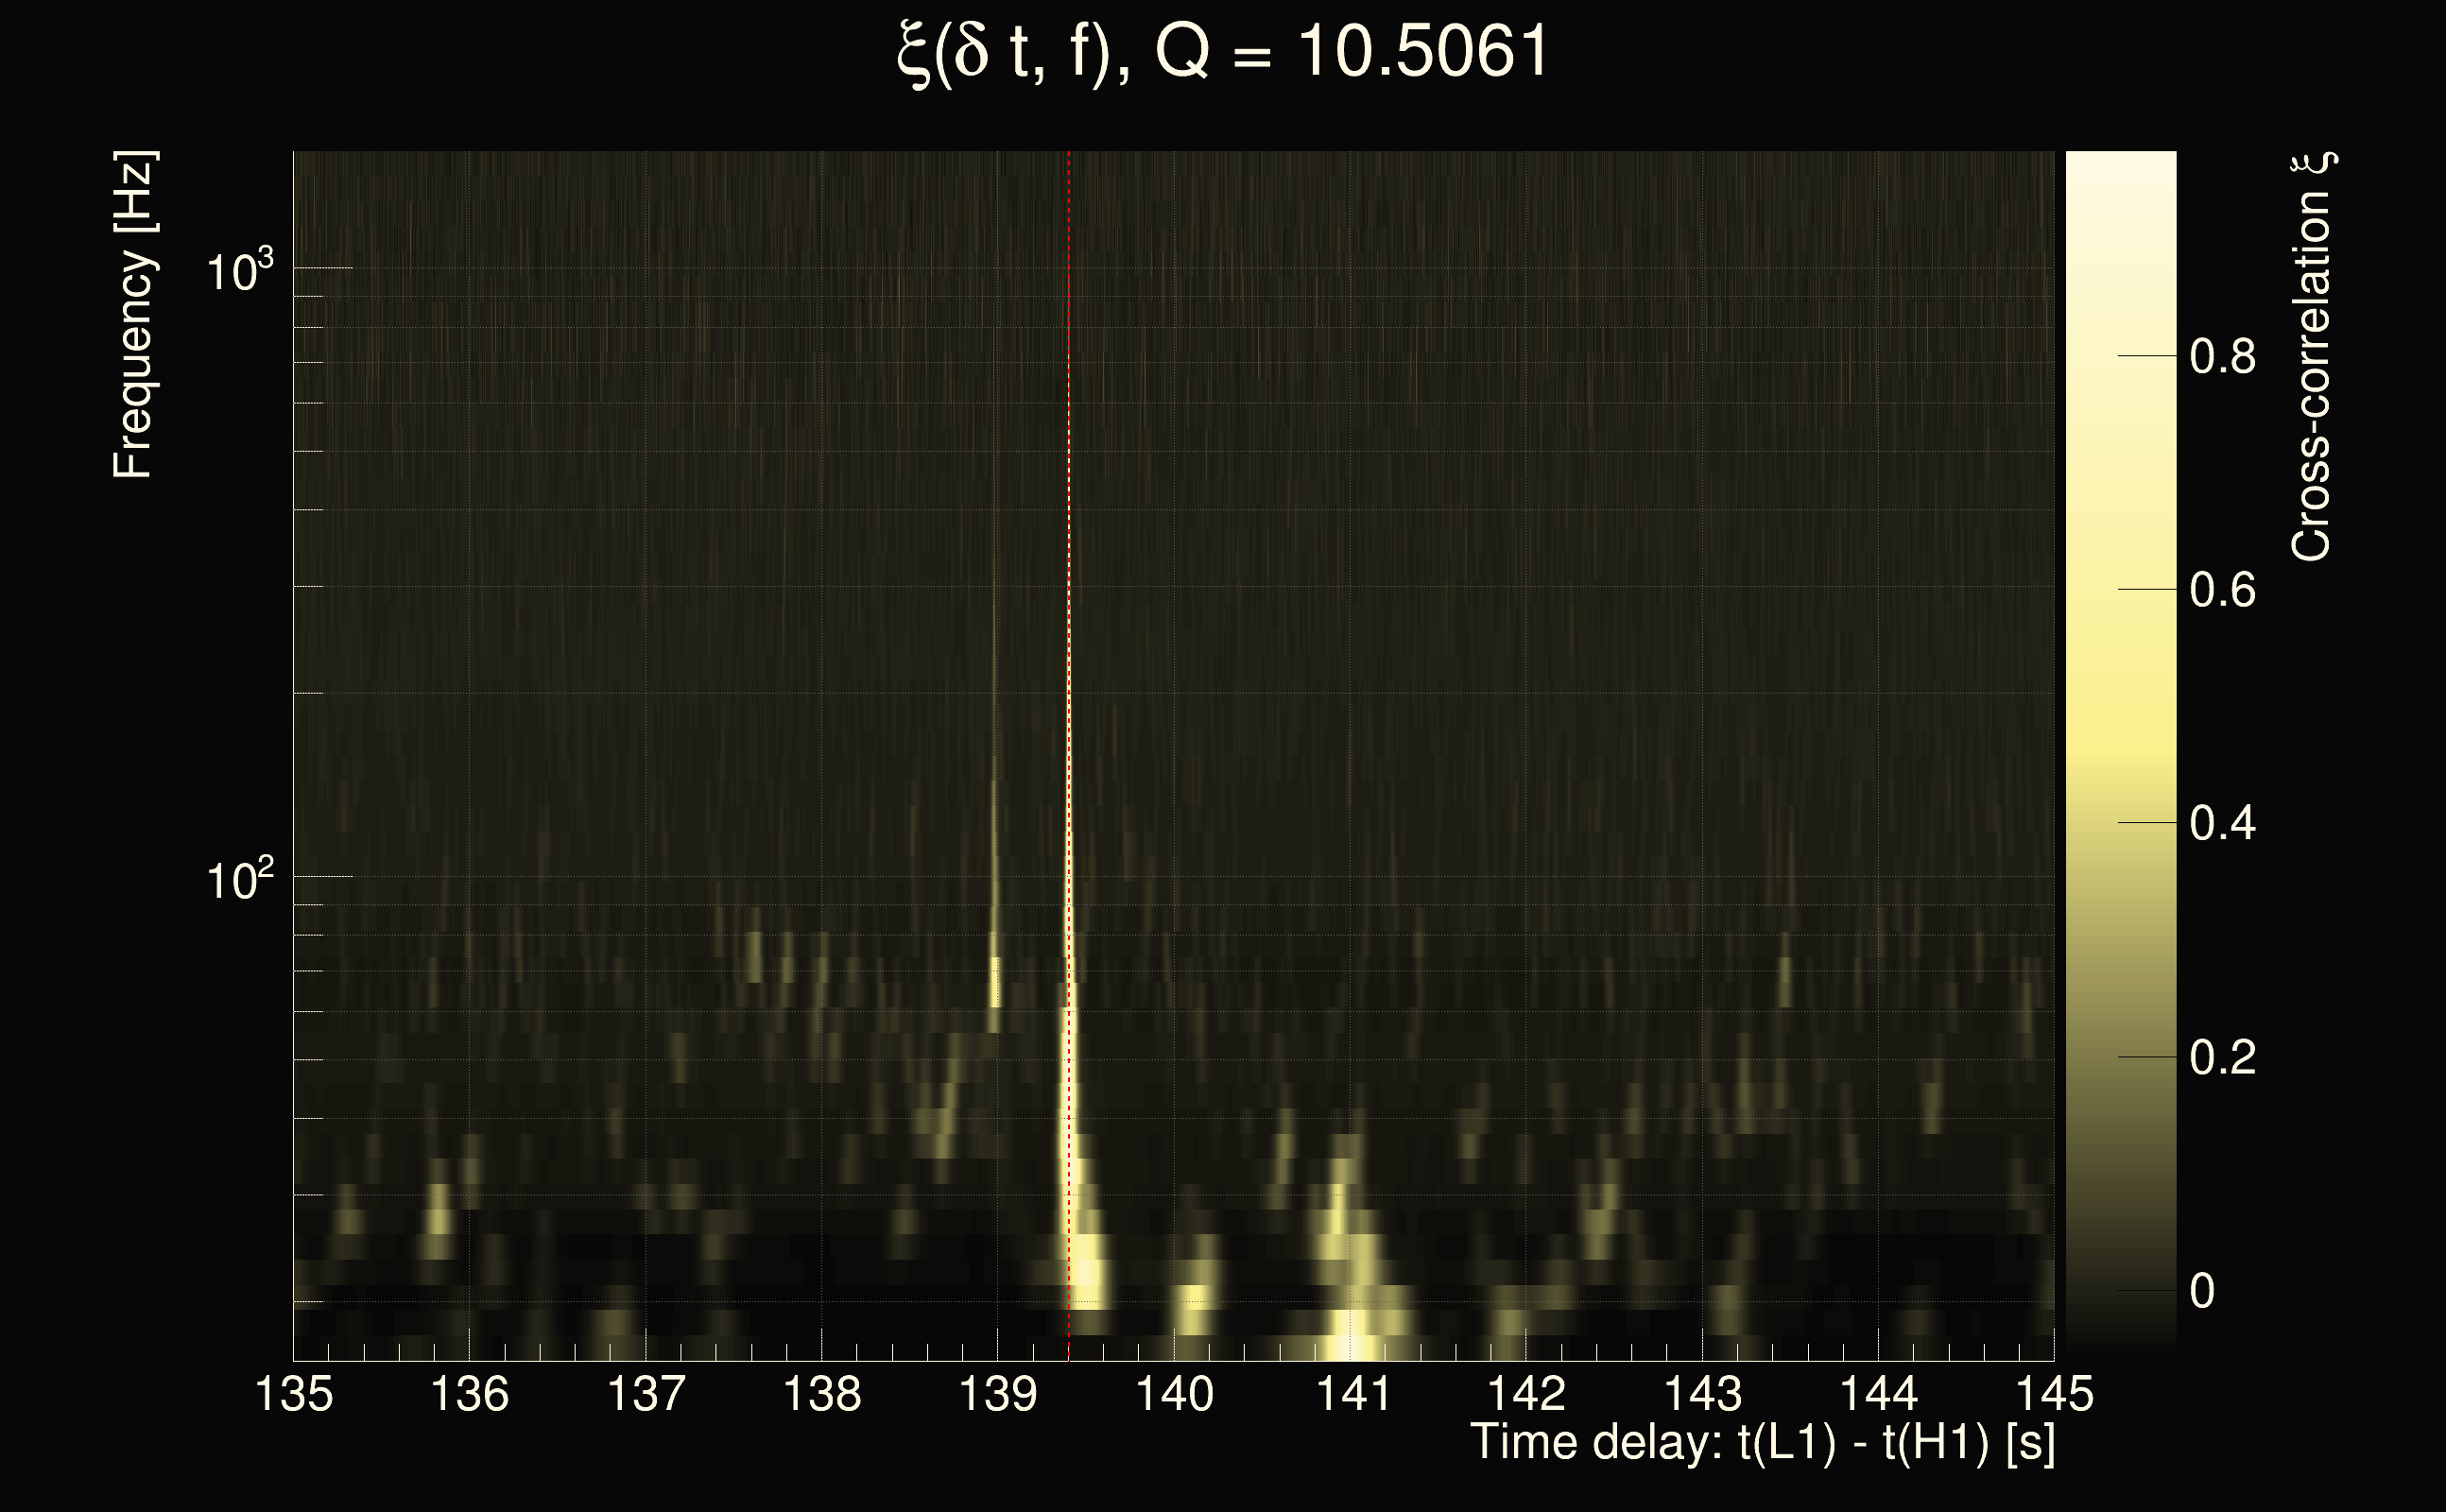
Task: Click the 0.2 tick on the colorbar
Action: [2222, 1058]
